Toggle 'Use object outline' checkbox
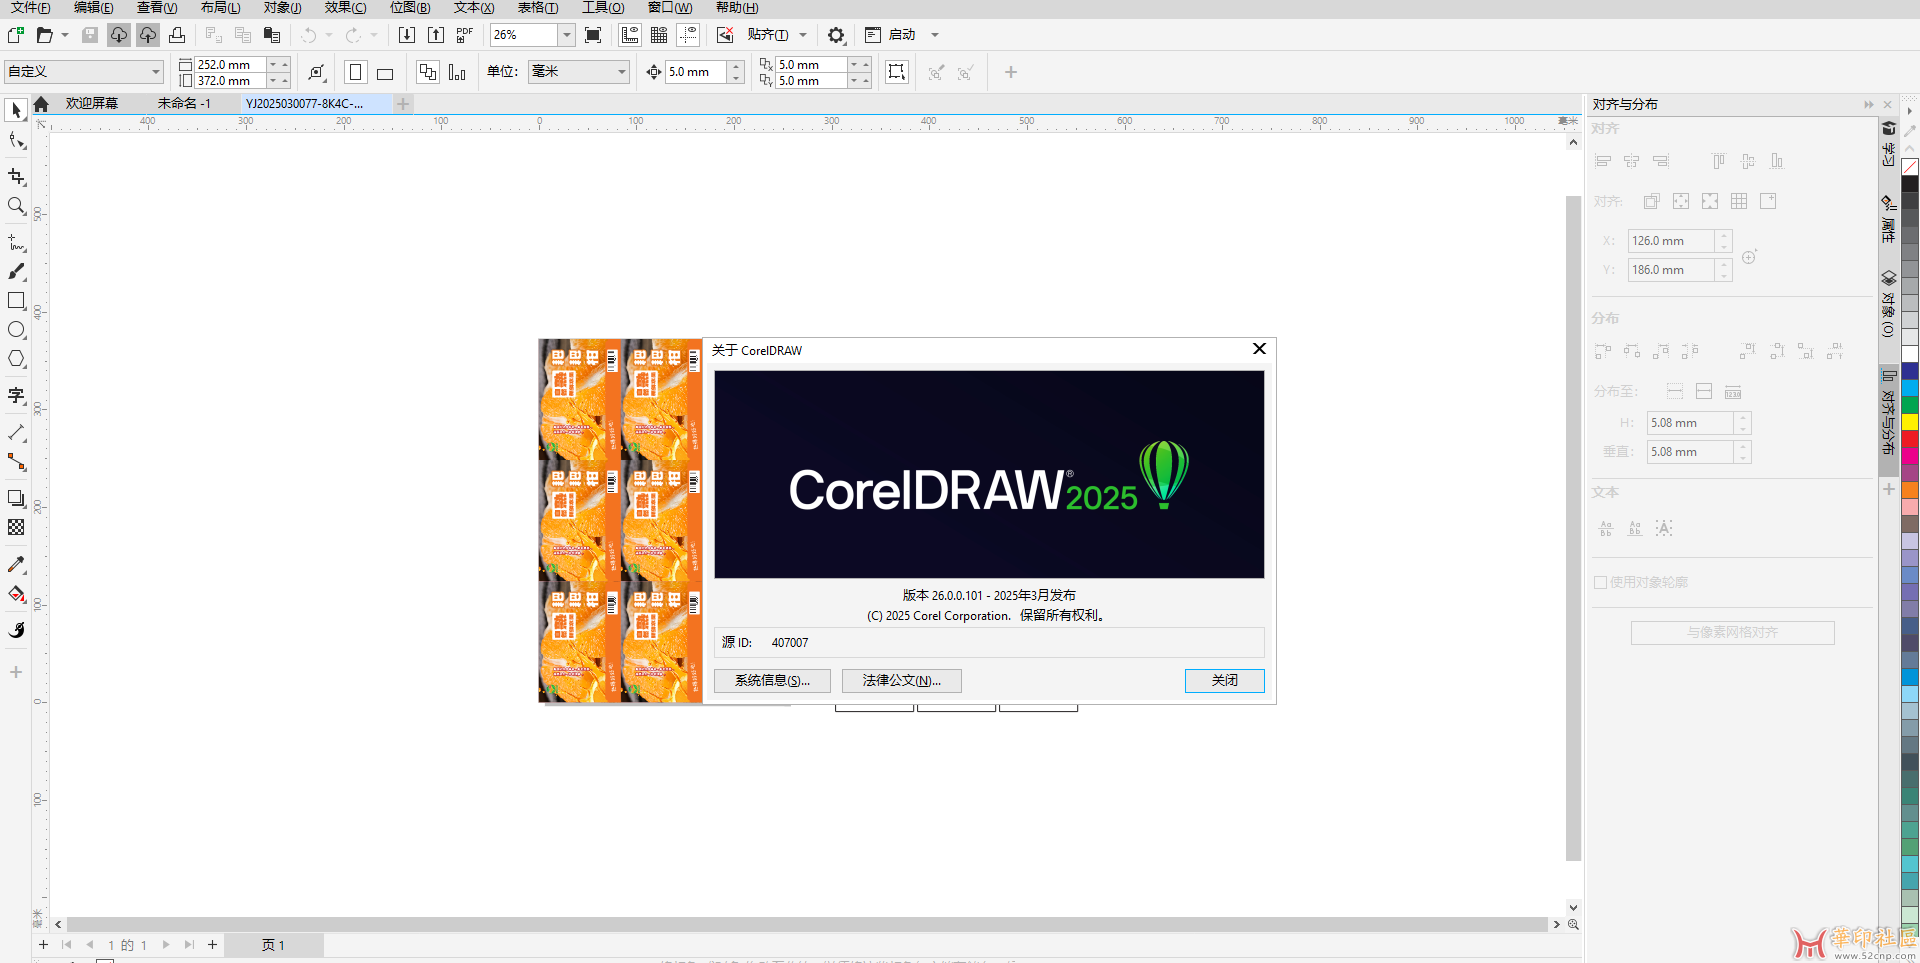The height and width of the screenshot is (963, 1920). click(1600, 582)
